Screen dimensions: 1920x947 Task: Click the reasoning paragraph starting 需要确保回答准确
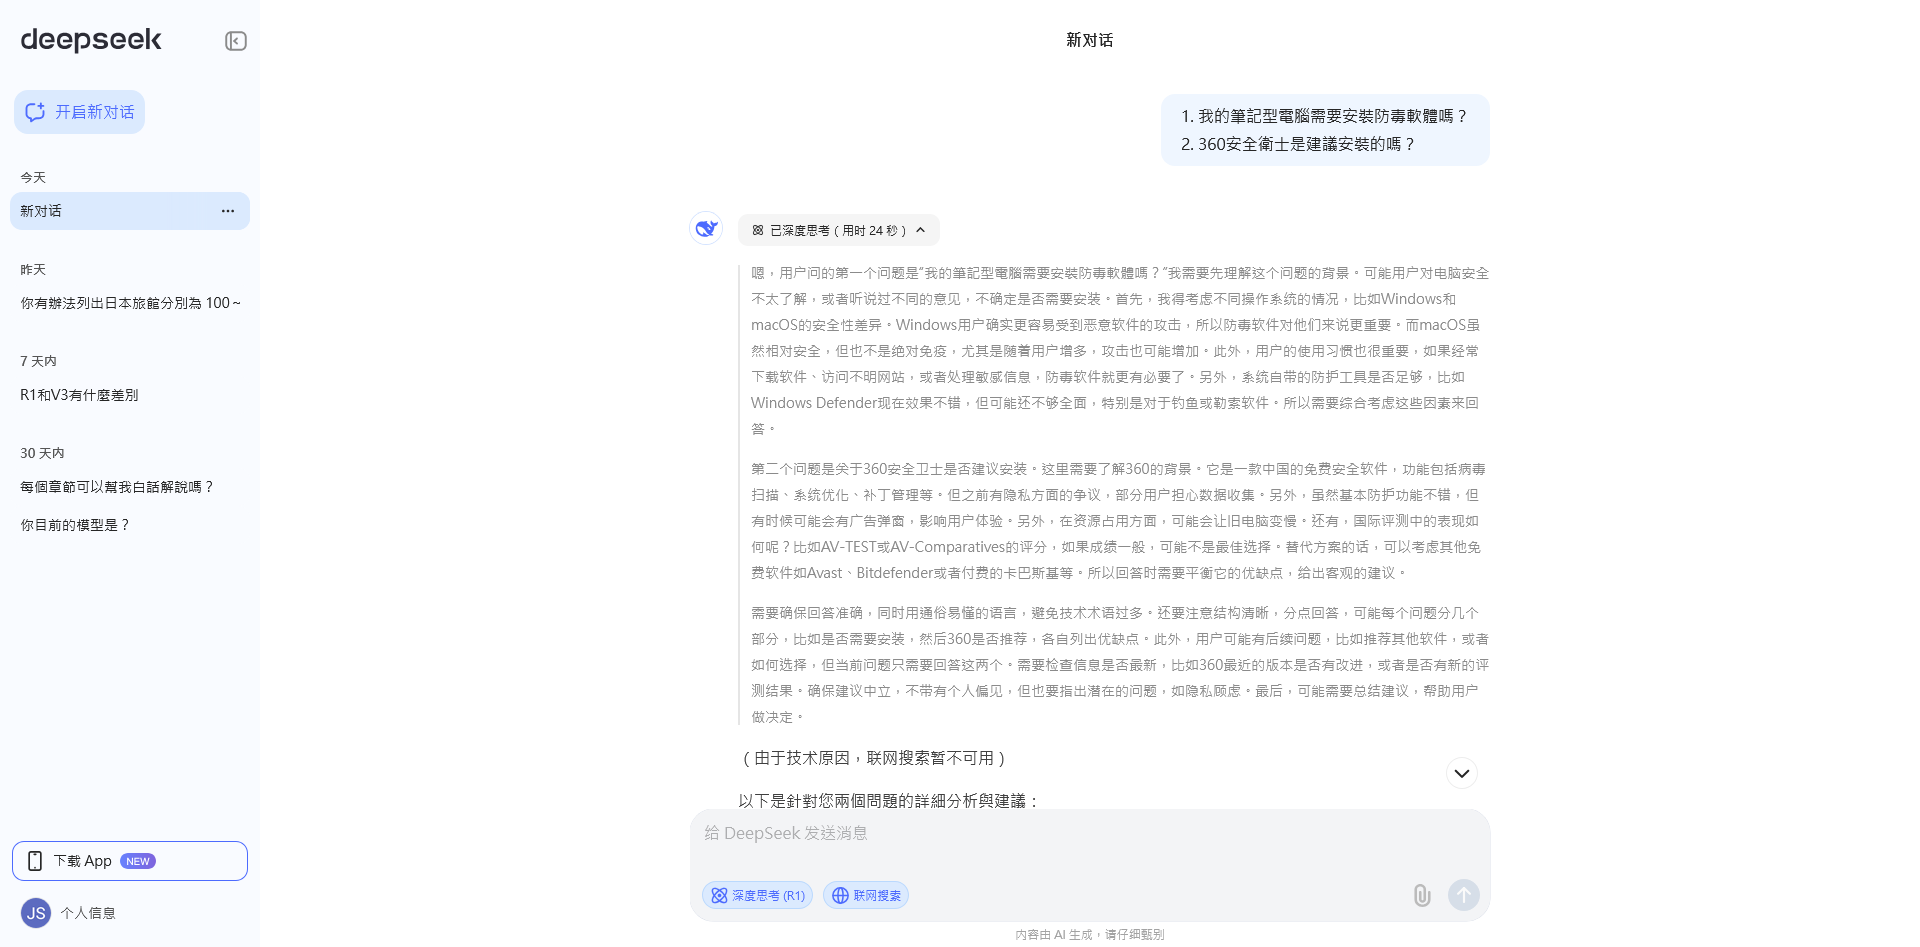[x=1119, y=665]
